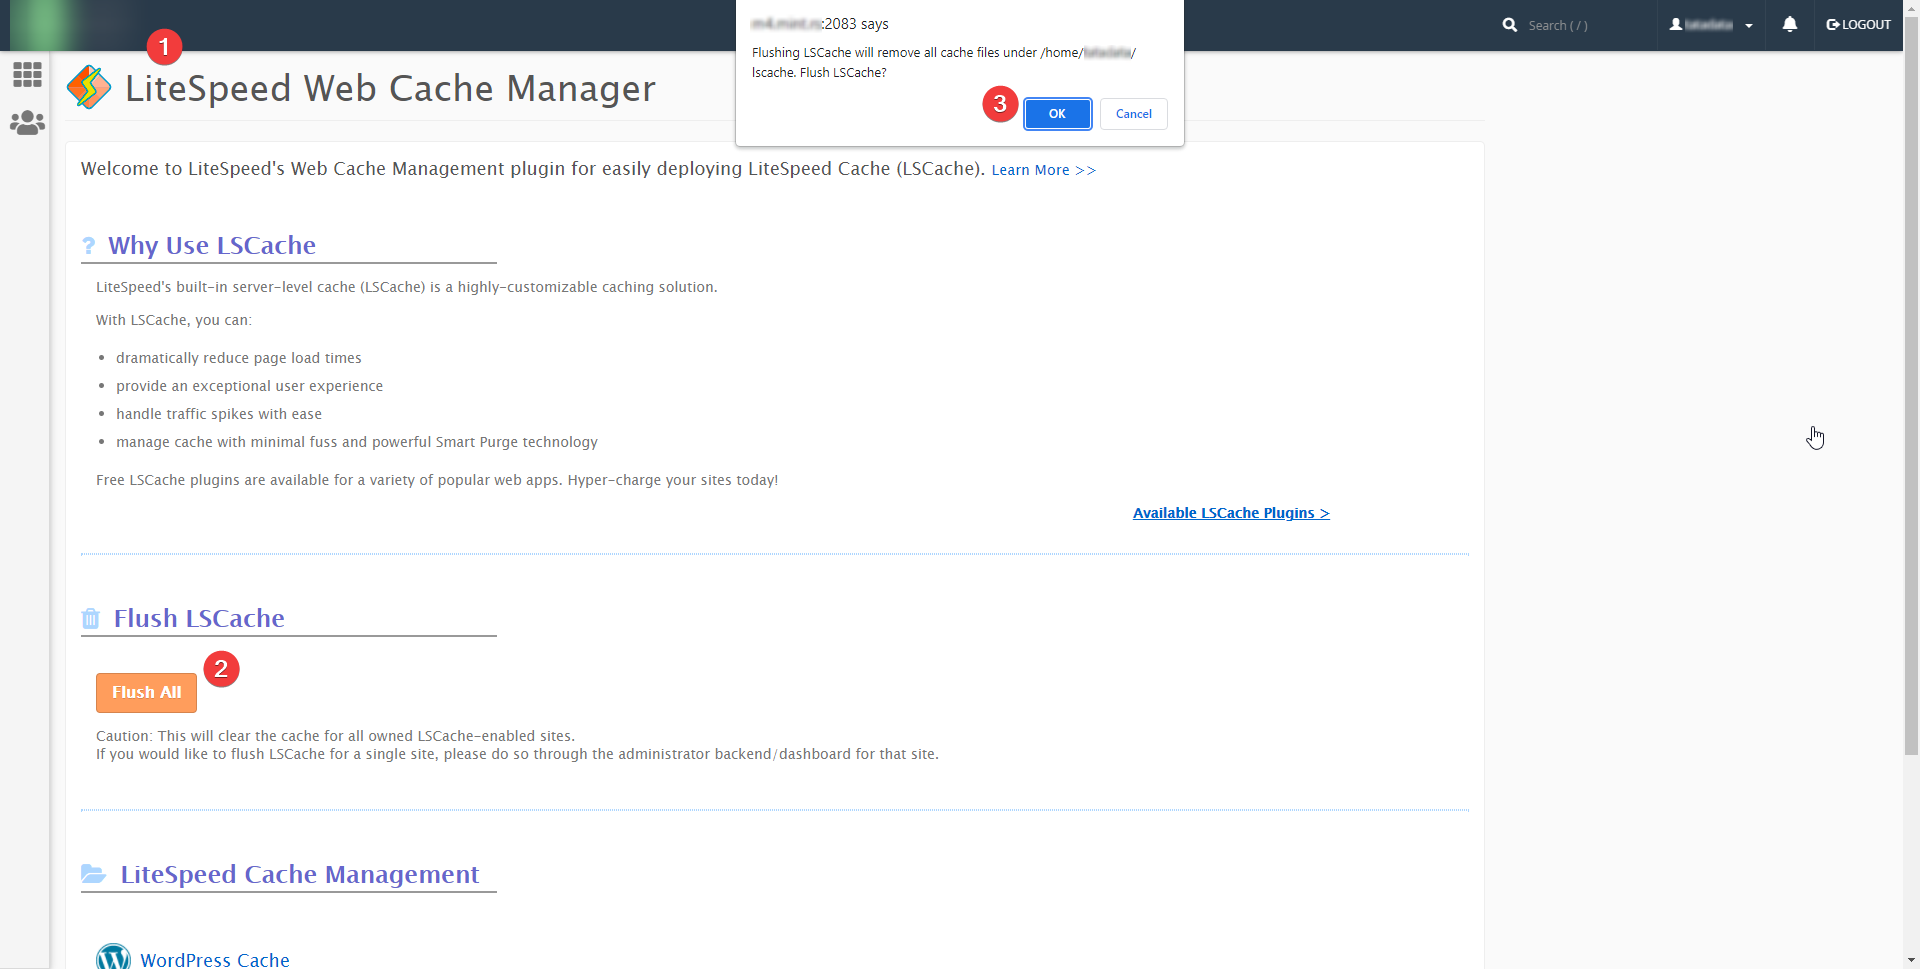Cancel the Flush LSCache dialog
The height and width of the screenshot is (969, 1920).
point(1134,114)
